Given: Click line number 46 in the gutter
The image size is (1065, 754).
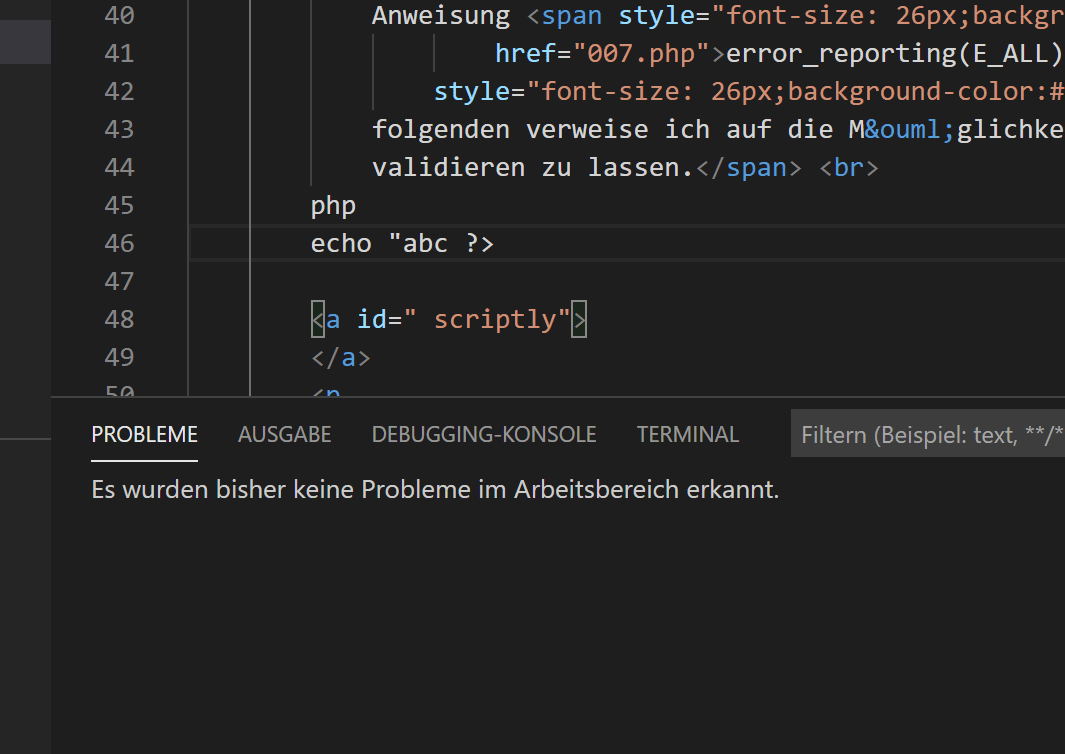Looking at the screenshot, I should pos(119,243).
